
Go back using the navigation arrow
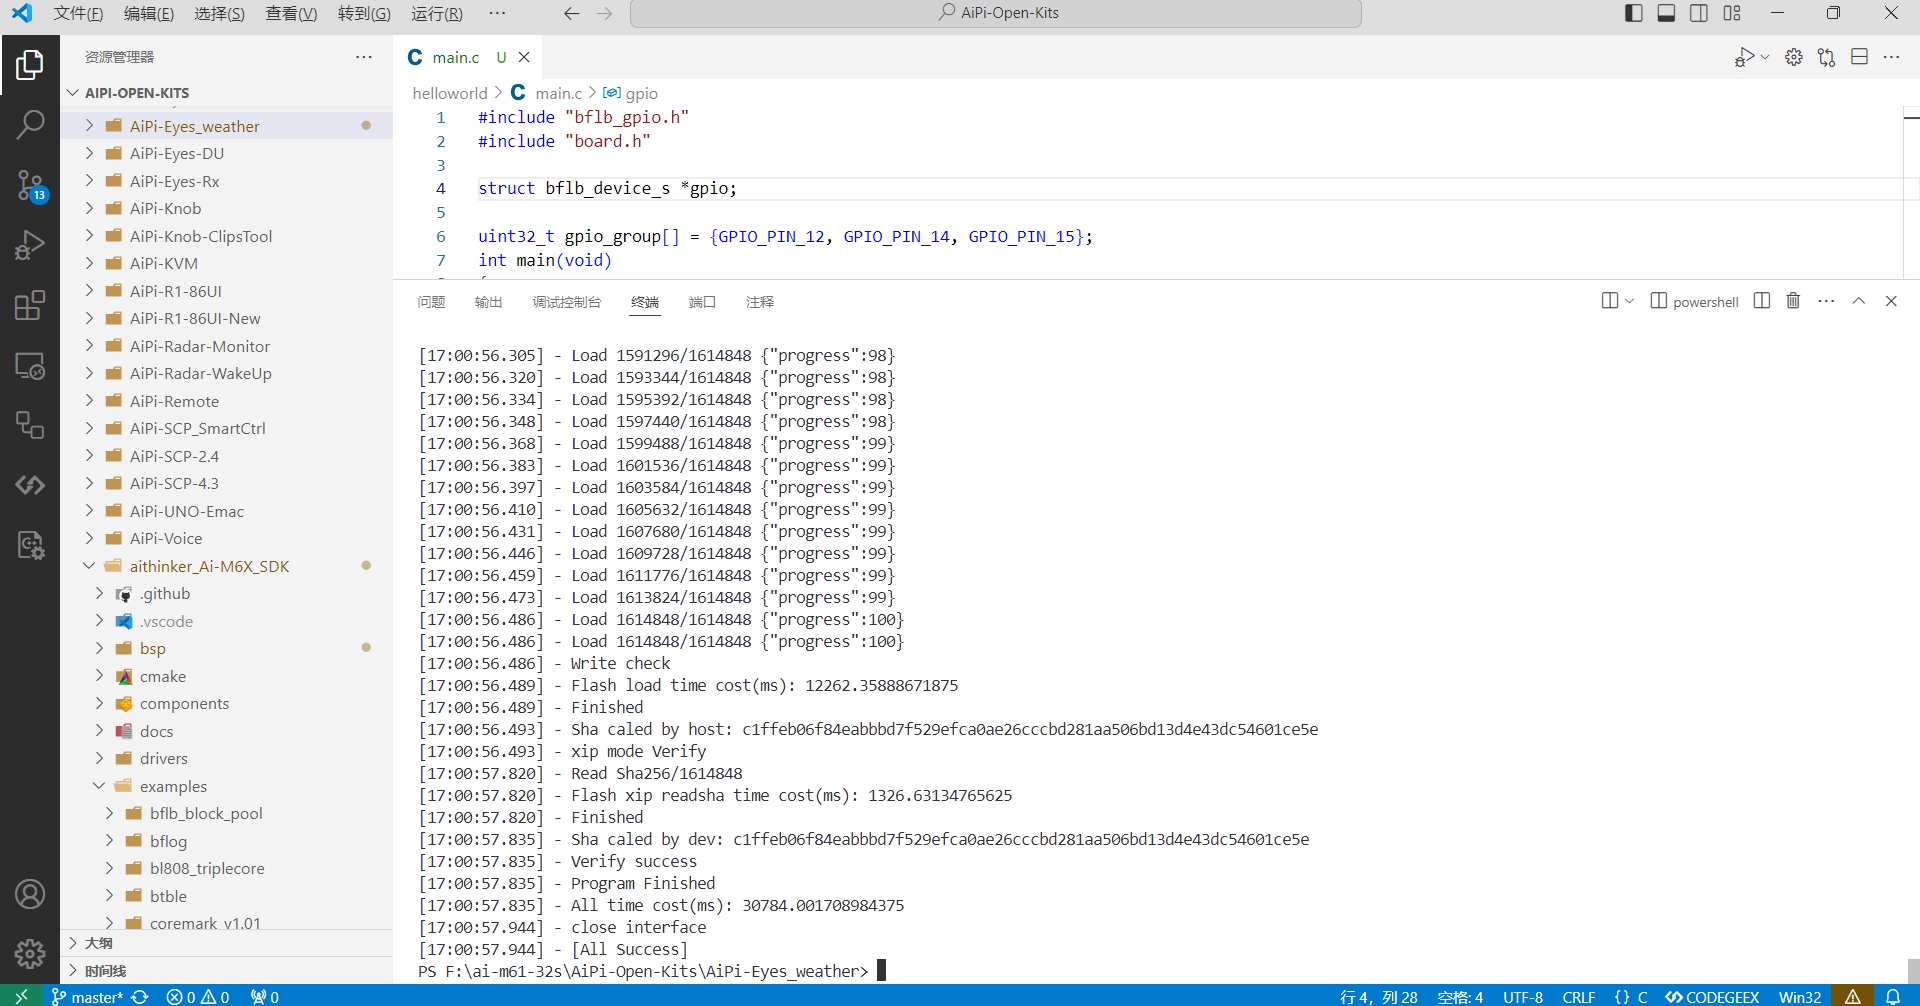[571, 14]
